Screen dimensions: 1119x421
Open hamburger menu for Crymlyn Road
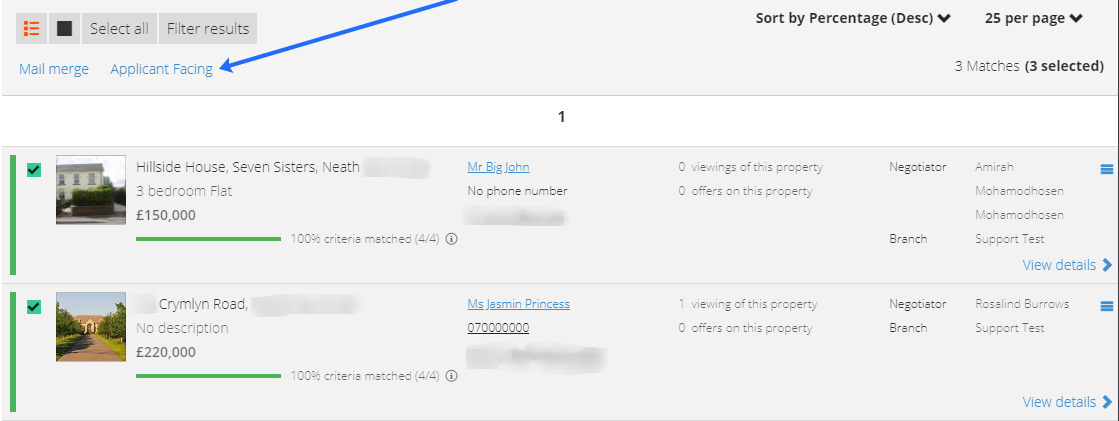point(1107,306)
